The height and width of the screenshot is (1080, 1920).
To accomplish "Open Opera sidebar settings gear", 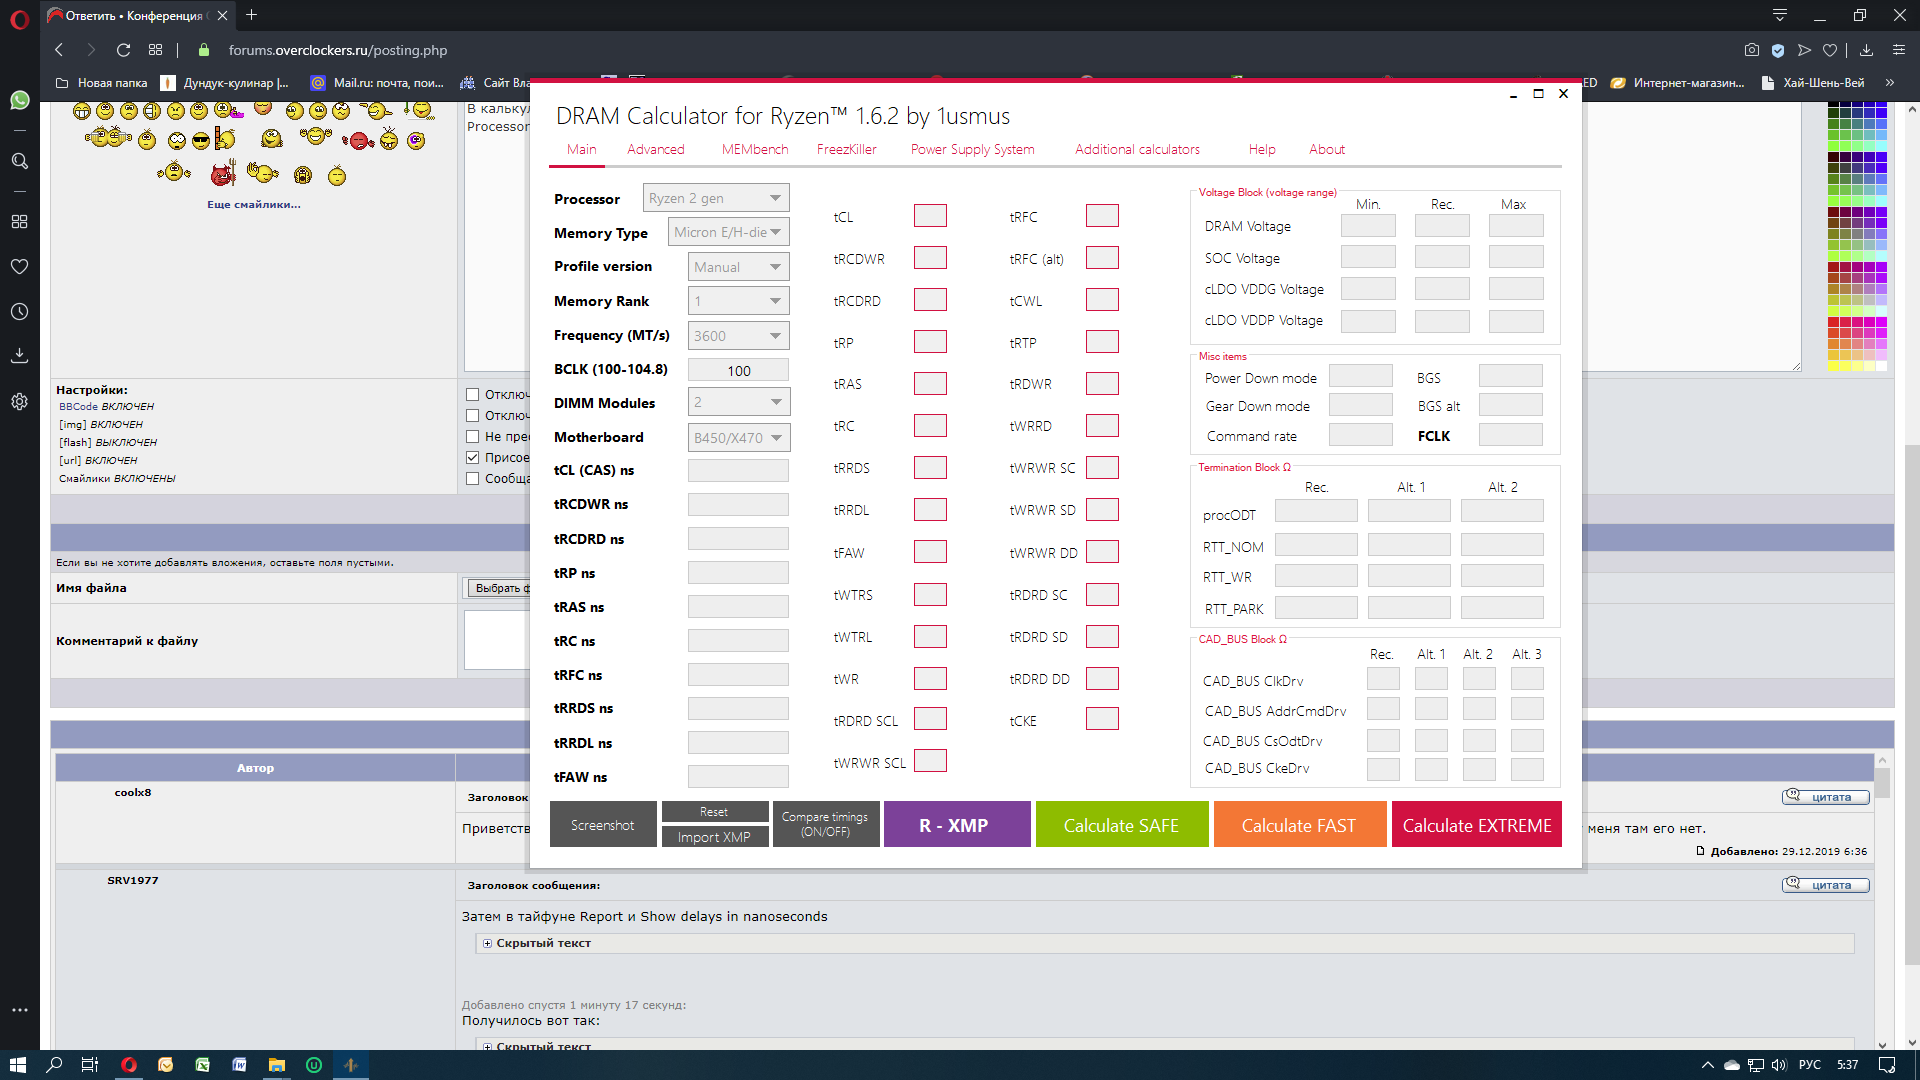I will 20,401.
